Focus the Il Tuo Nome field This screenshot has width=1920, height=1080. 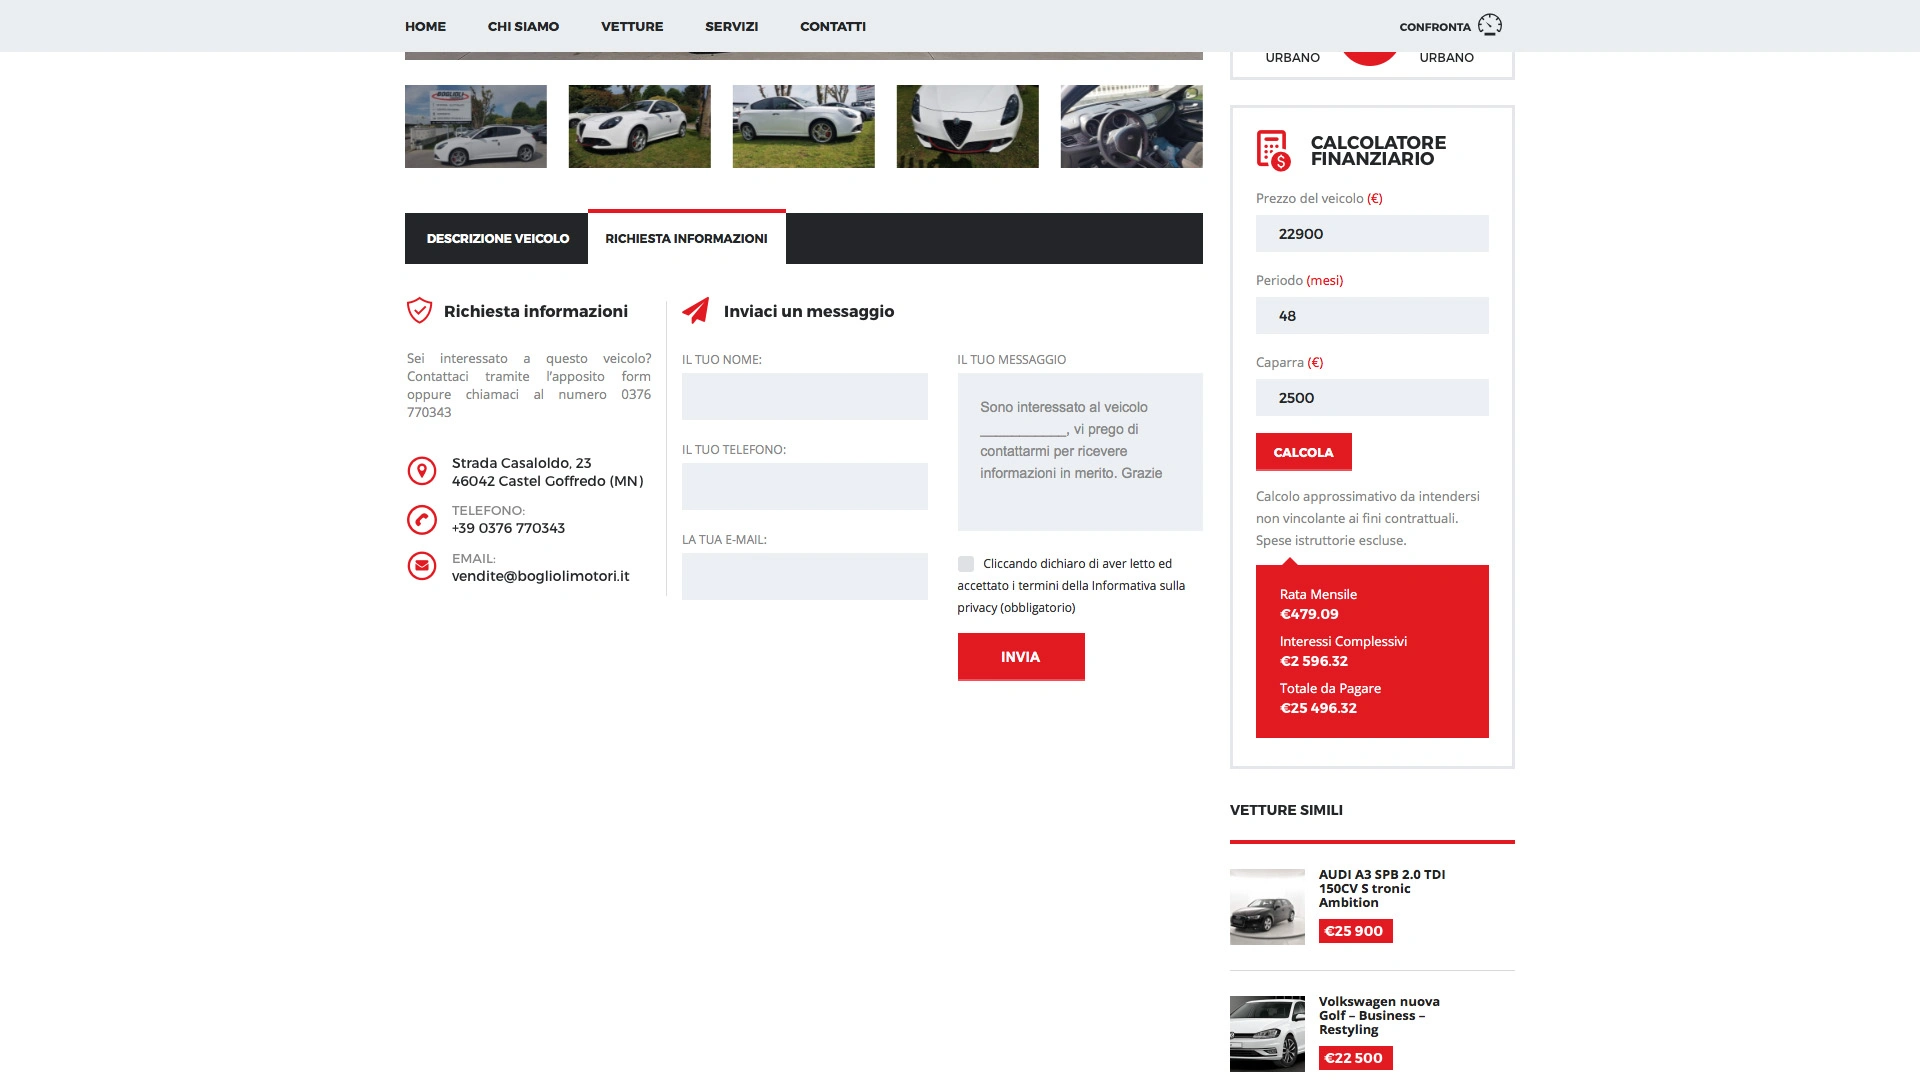coord(805,397)
